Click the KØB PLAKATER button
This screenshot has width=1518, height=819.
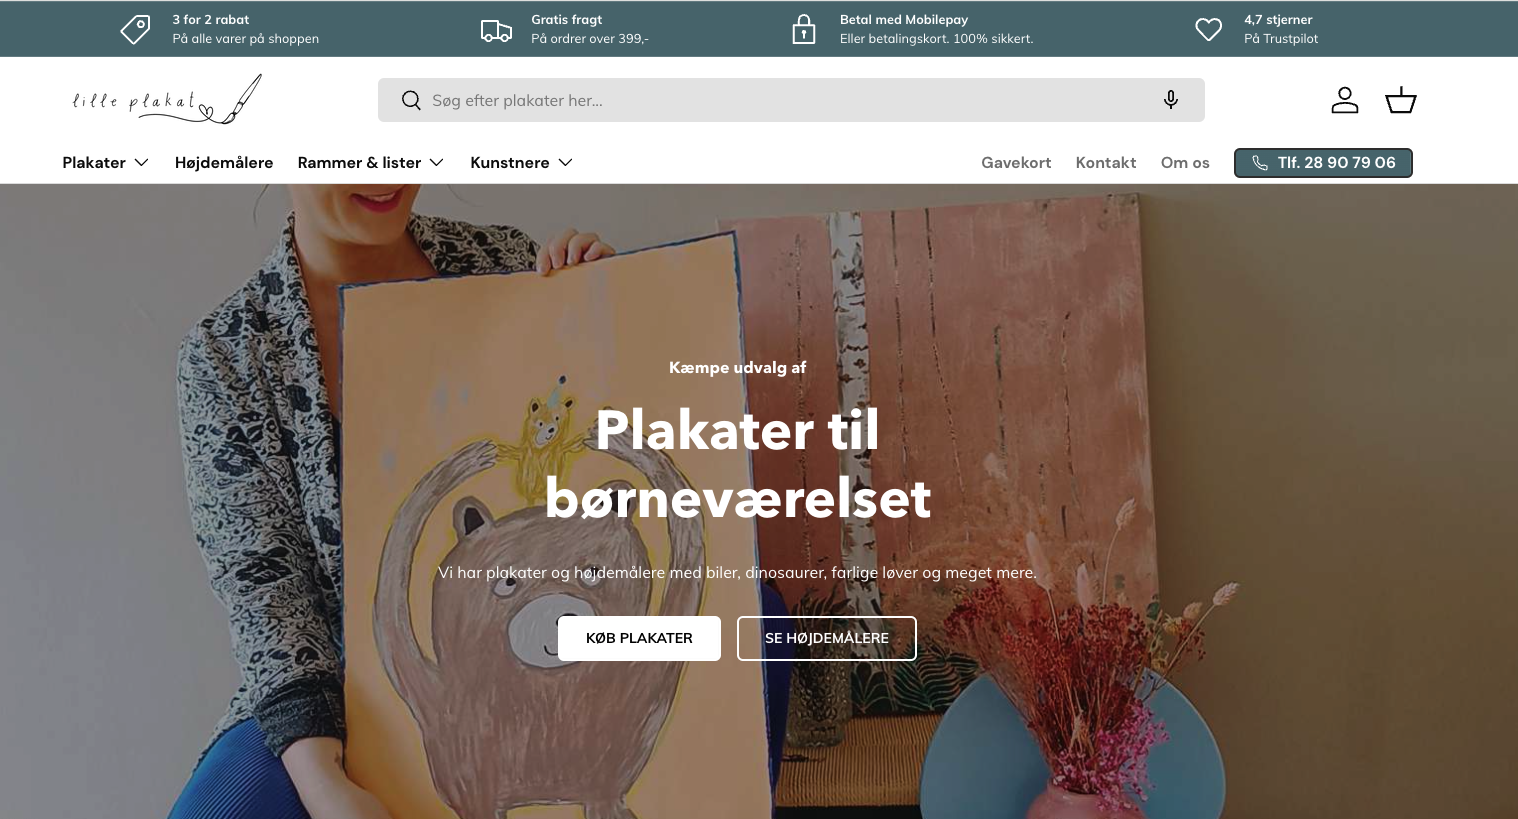(639, 638)
